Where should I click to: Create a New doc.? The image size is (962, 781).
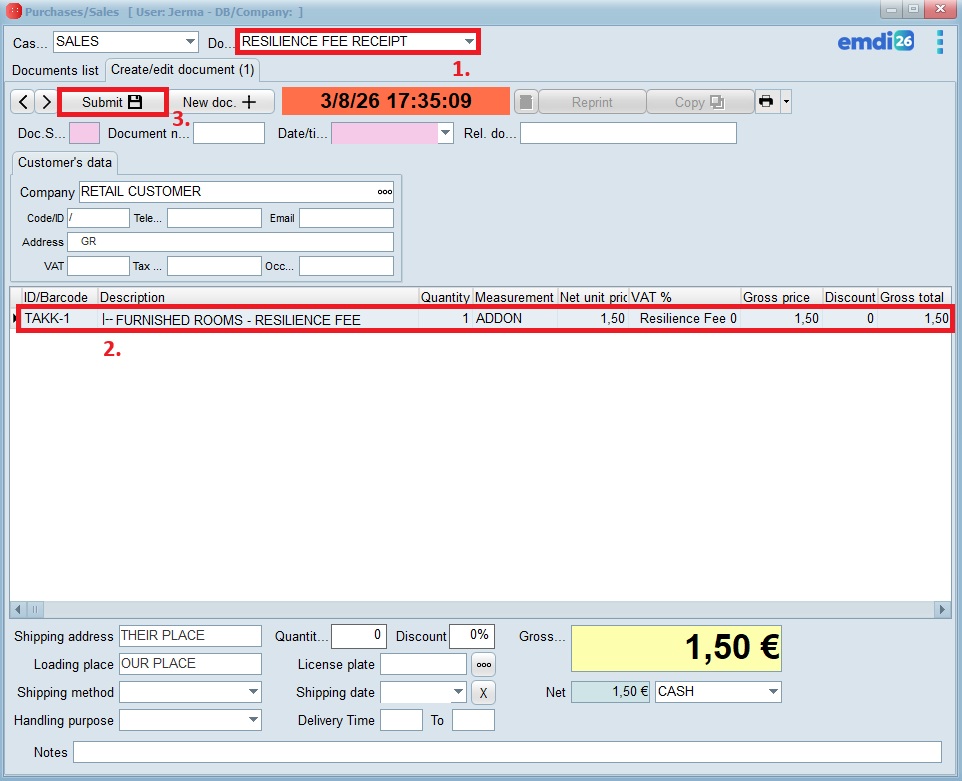click(x=219, y=102)
